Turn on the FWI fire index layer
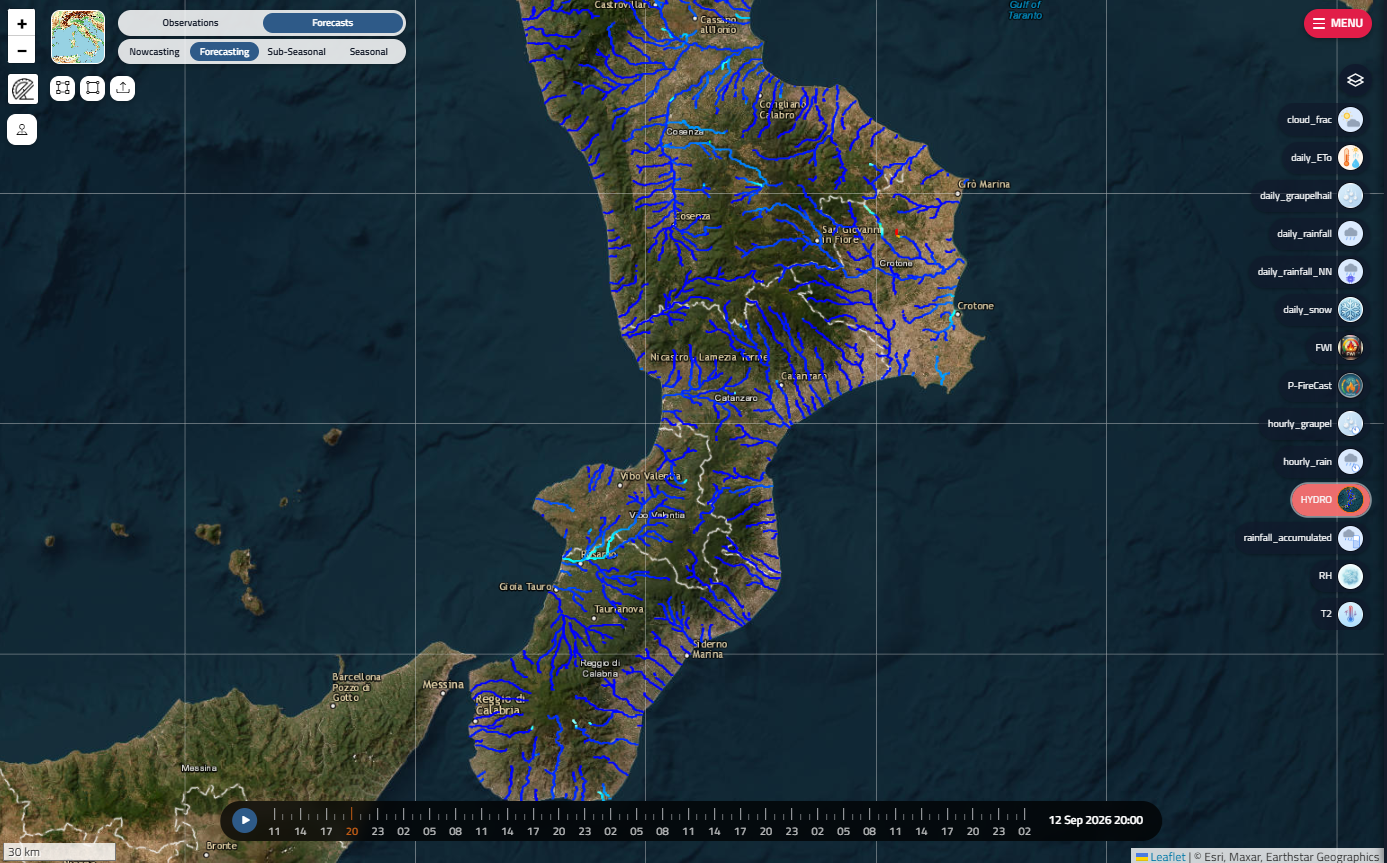This screenshot has width=1387, height=863. [x=1337, y=348]
